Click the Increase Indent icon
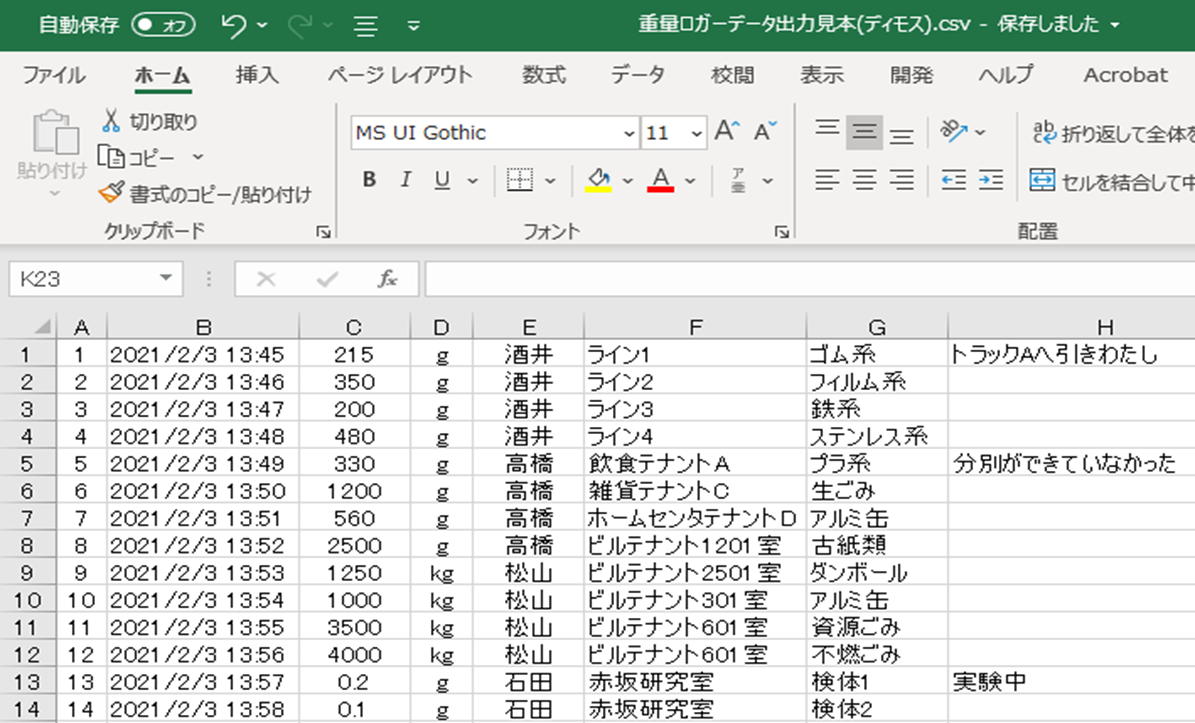1195x723 pixels. (x=991, y=180)
